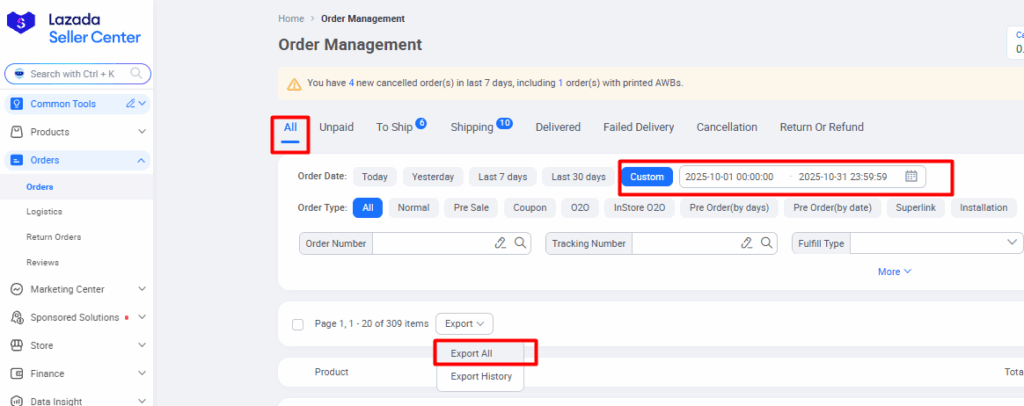This screenshot has width=1024, height=406.
Task: Select Superlink order type
Action: point(916,208)
